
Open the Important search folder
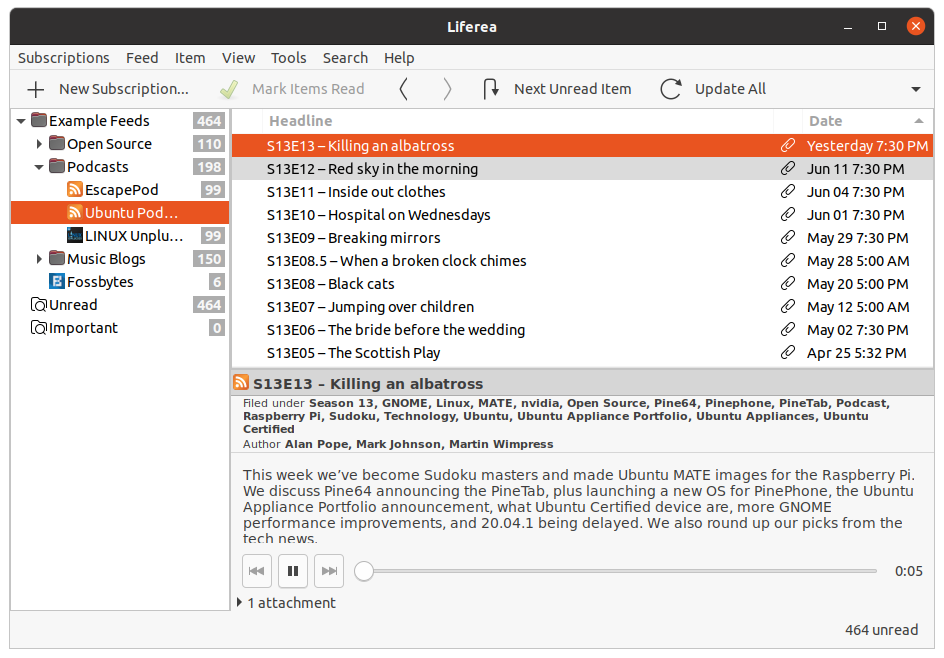(x=120, y=327)
